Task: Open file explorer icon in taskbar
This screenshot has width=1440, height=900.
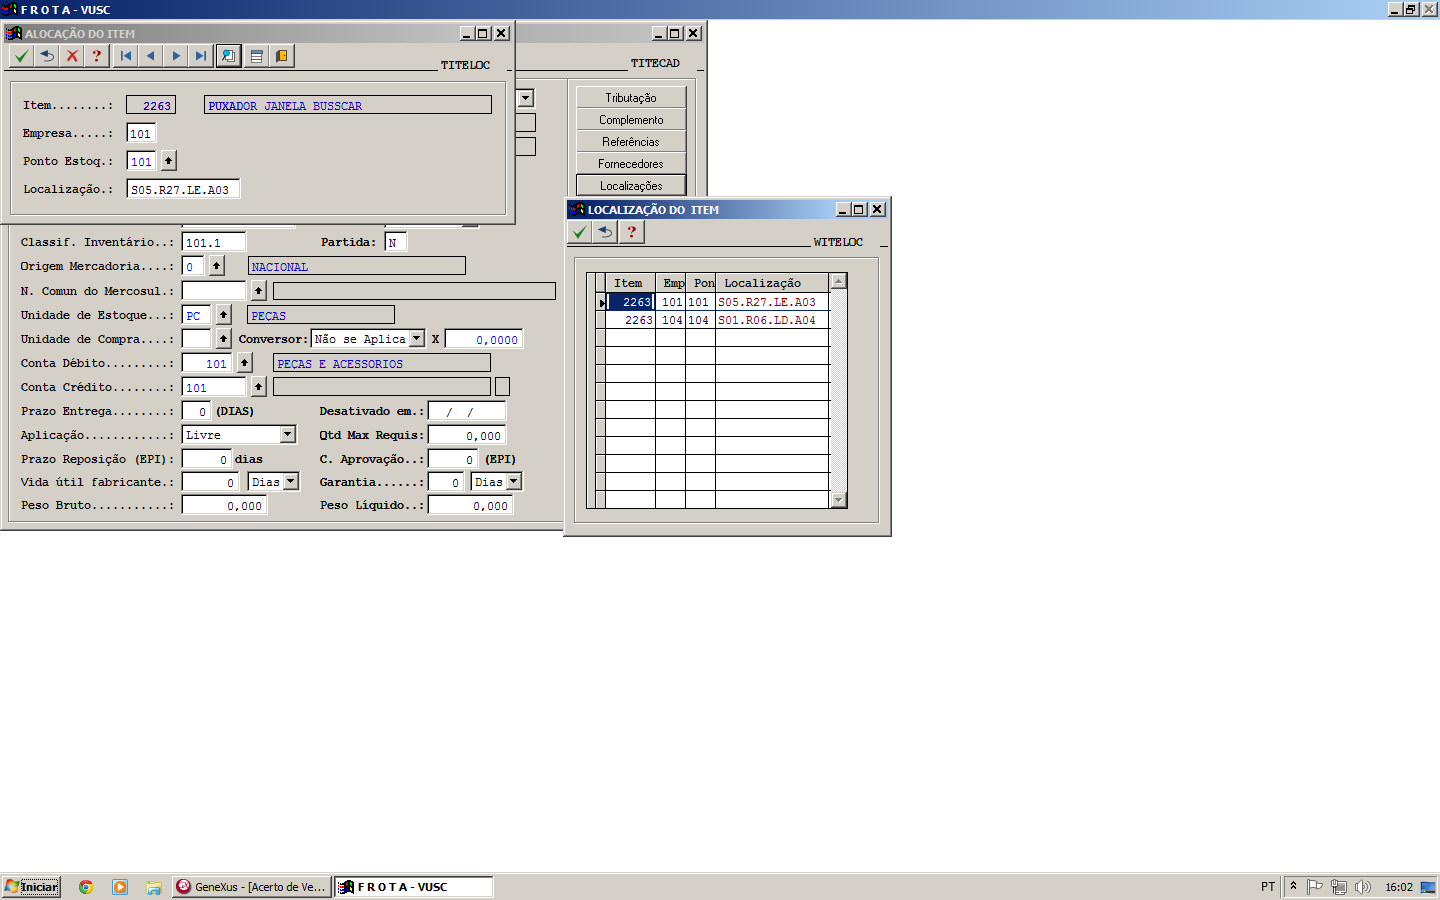Action: point(153,887)
